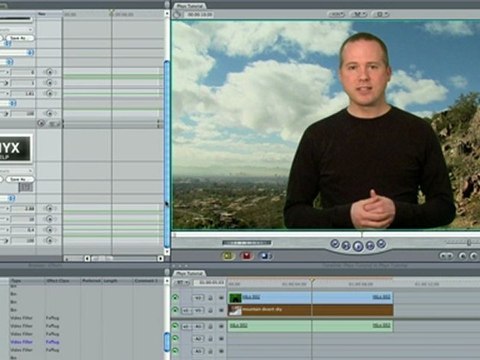Screen dimensions: 480x360
Task: Lock the V1 video track
Action: coord(210,310)
